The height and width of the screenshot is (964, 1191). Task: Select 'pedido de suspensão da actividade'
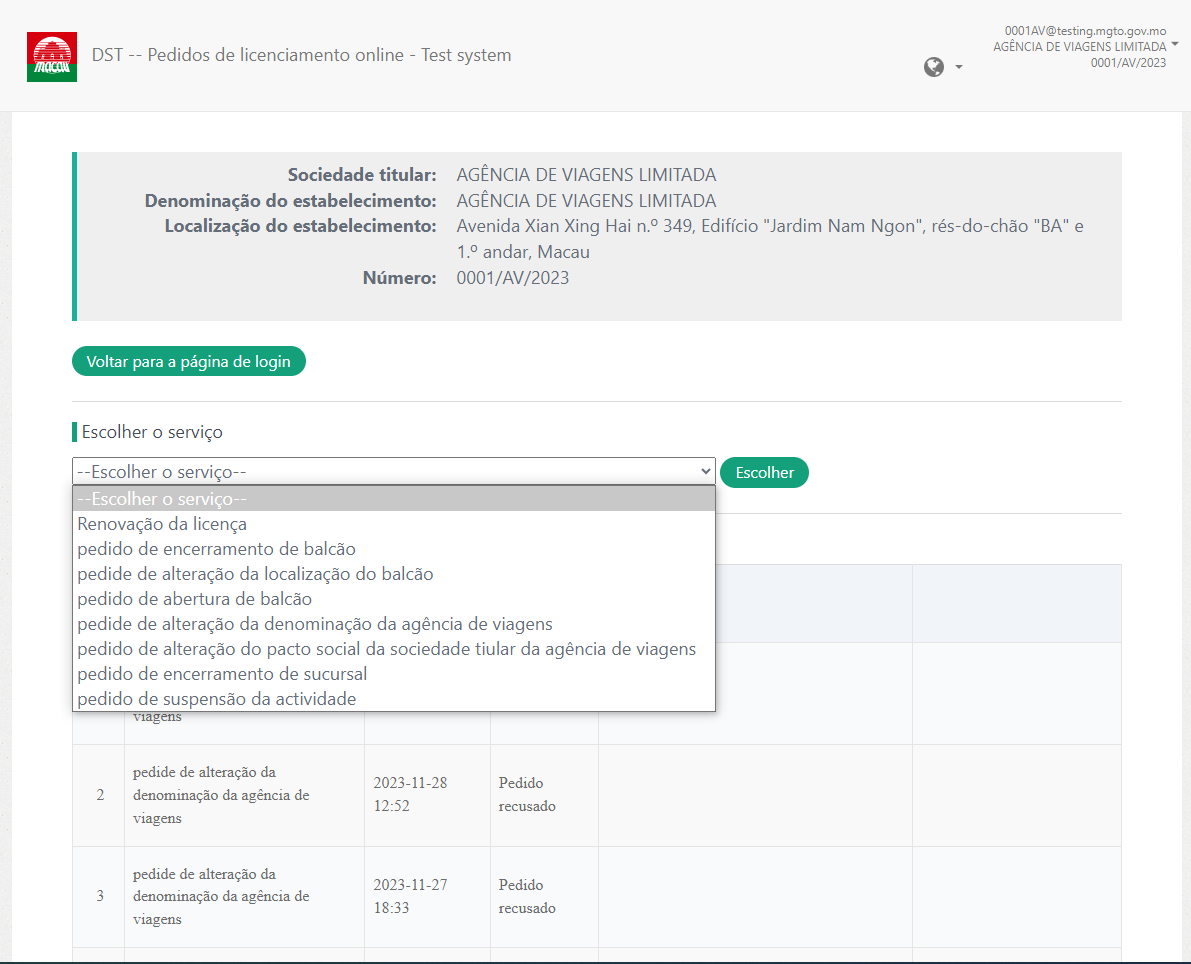[x=217, y=699]
